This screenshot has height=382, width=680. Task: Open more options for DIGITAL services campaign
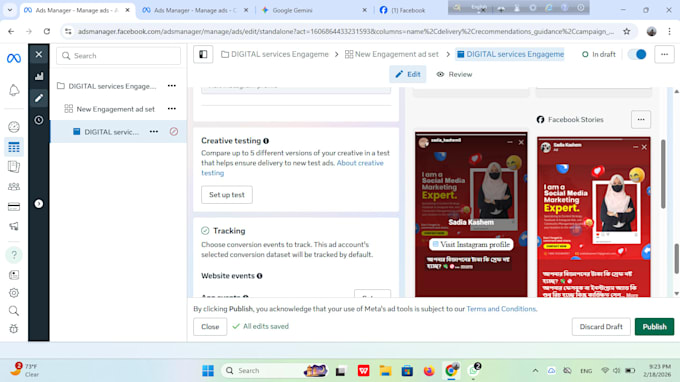pyautogui.click(x=172, y=86)
